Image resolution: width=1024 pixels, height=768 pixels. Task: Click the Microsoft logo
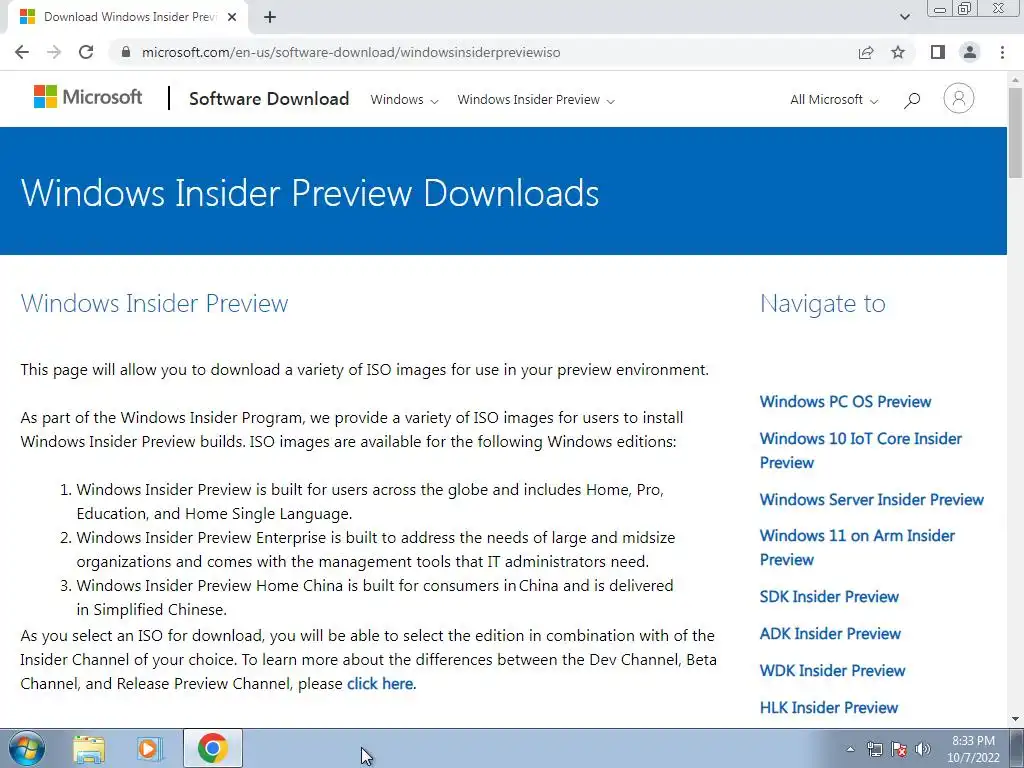(88, 97)
